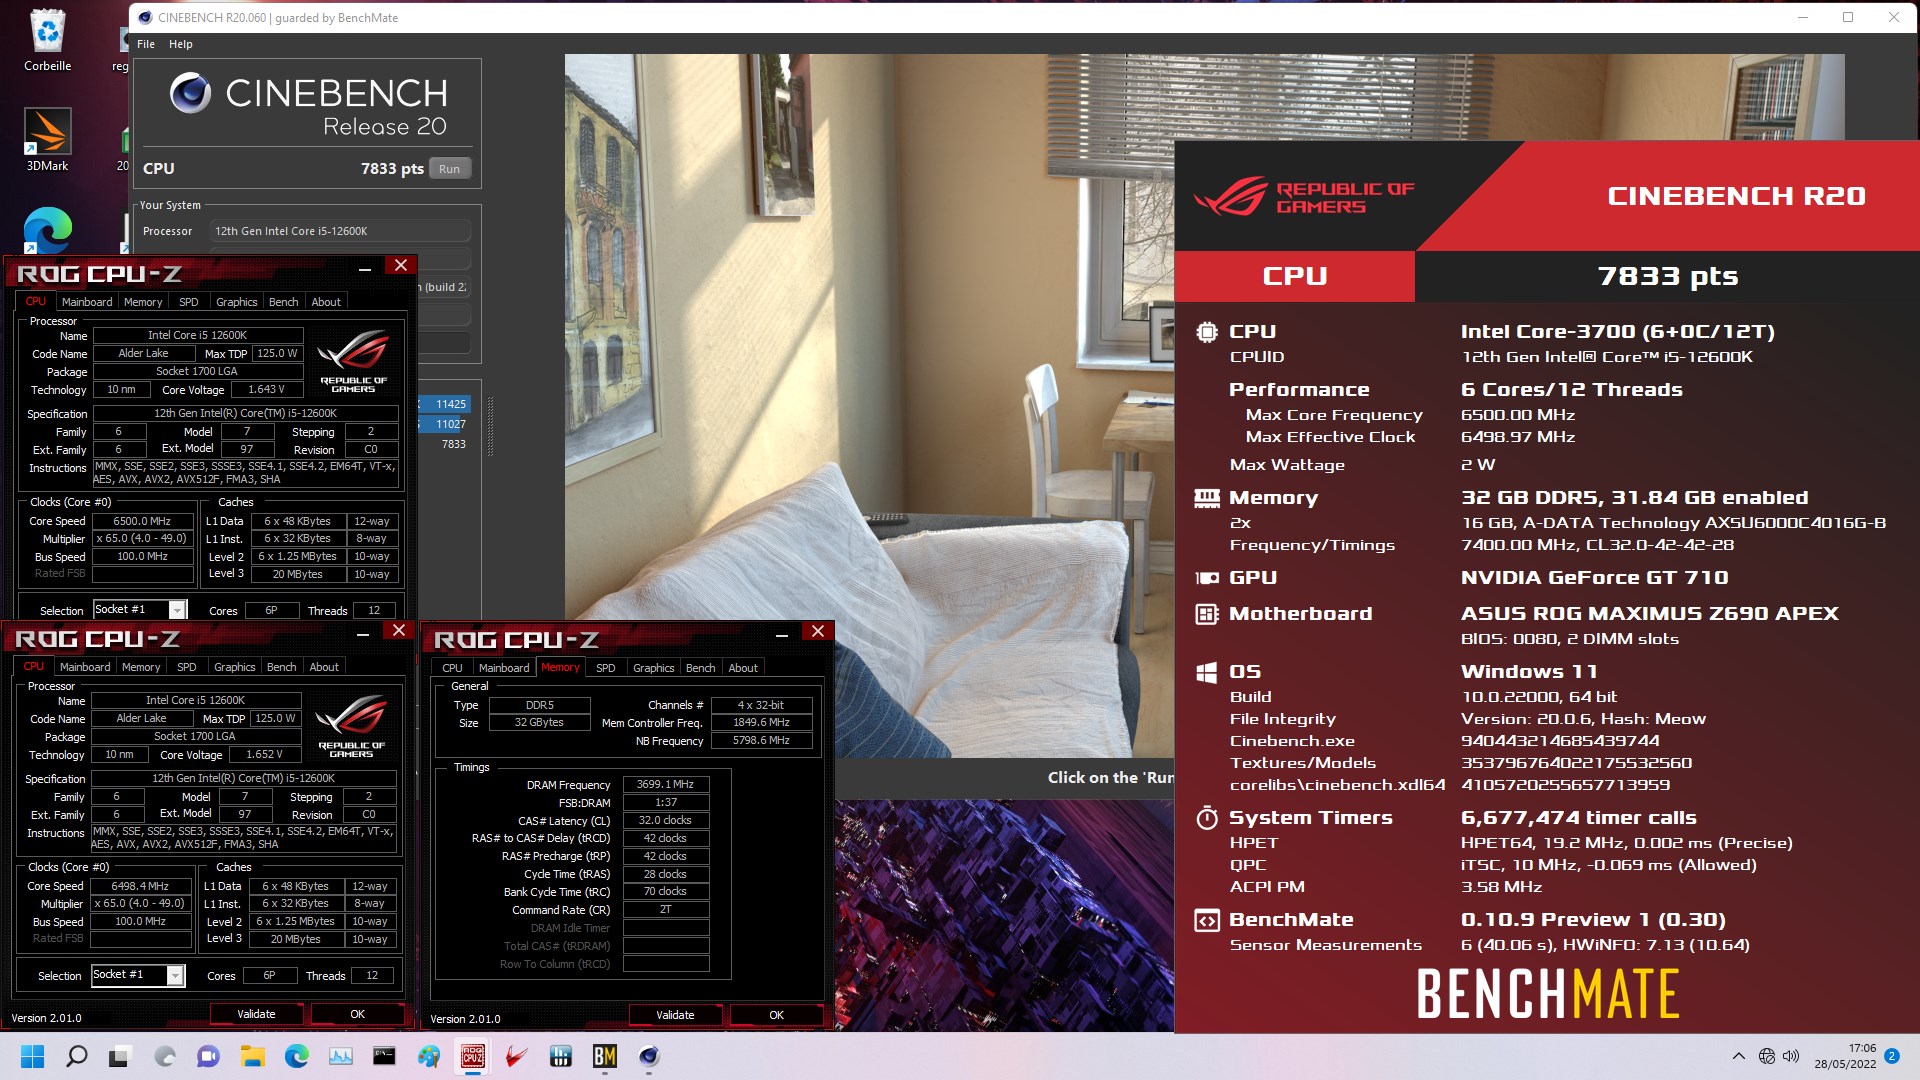Open network globe tray icon
1920x1080 pixels.
click(1767, 1056)
